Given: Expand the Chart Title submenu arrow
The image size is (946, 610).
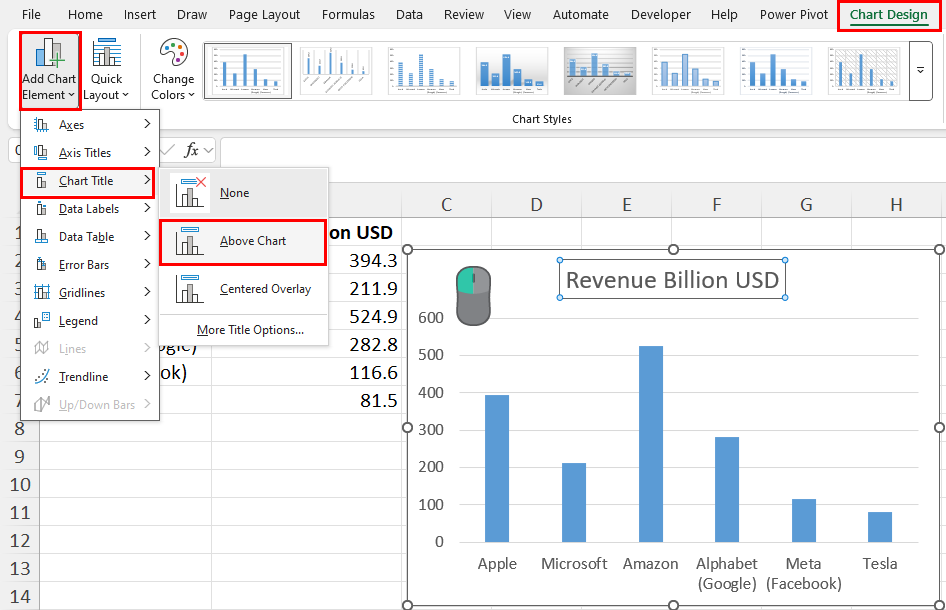Looking at the screenshot, I should coord(147,180).
